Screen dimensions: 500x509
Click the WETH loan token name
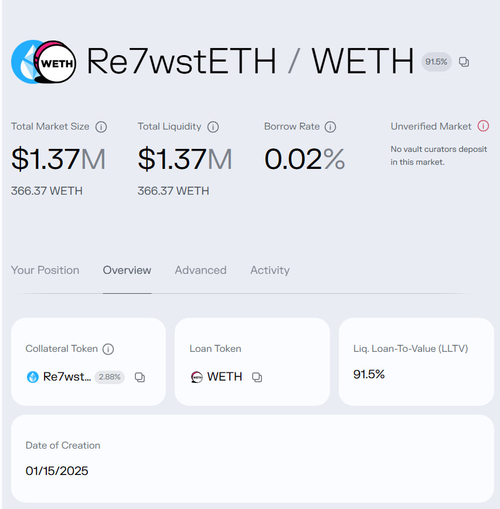(225, 377)
